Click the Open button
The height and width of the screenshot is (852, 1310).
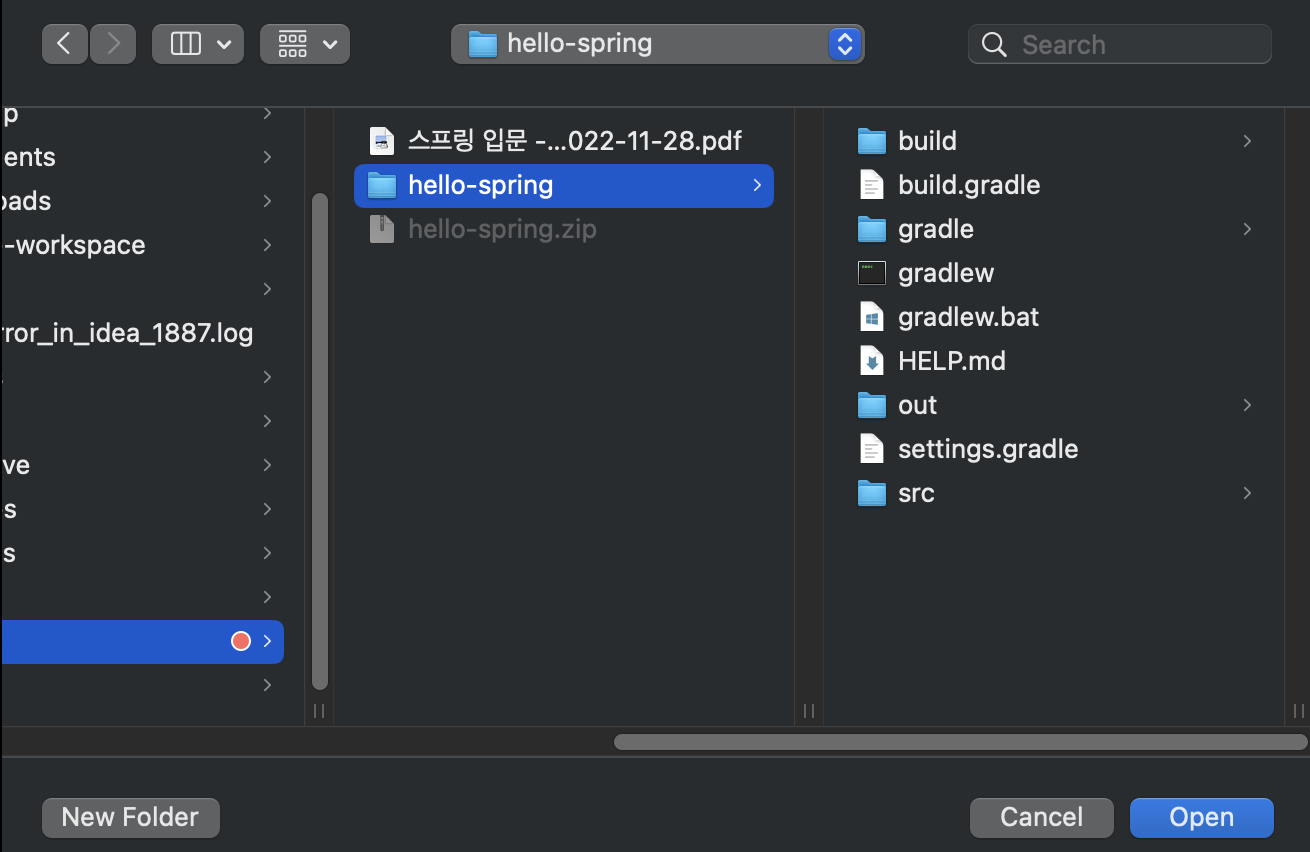(x=1201, y=817)
